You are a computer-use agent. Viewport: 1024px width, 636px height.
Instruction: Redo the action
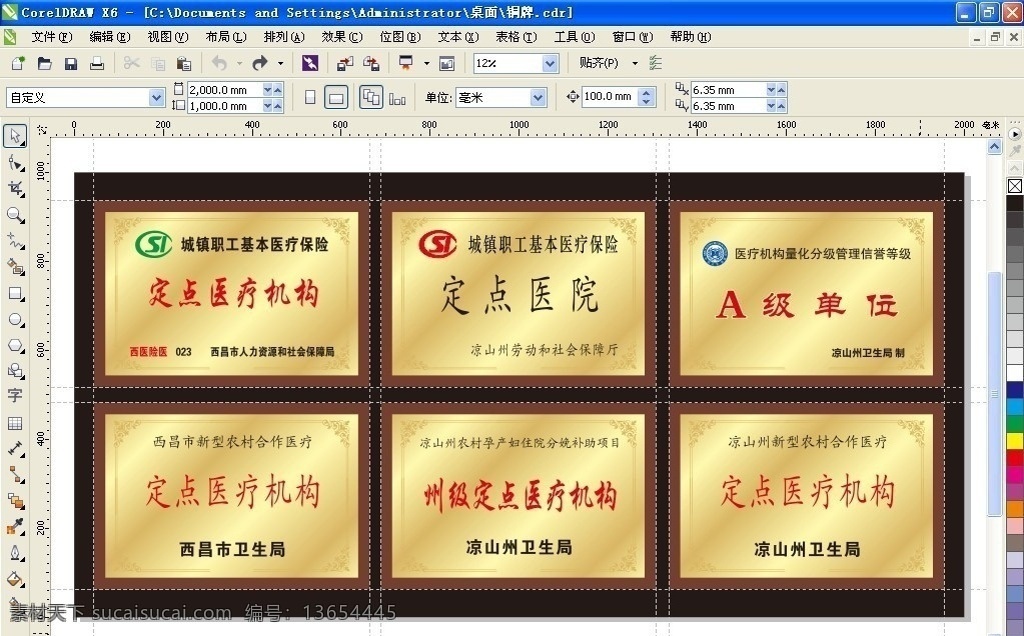[x=260, y=63]
